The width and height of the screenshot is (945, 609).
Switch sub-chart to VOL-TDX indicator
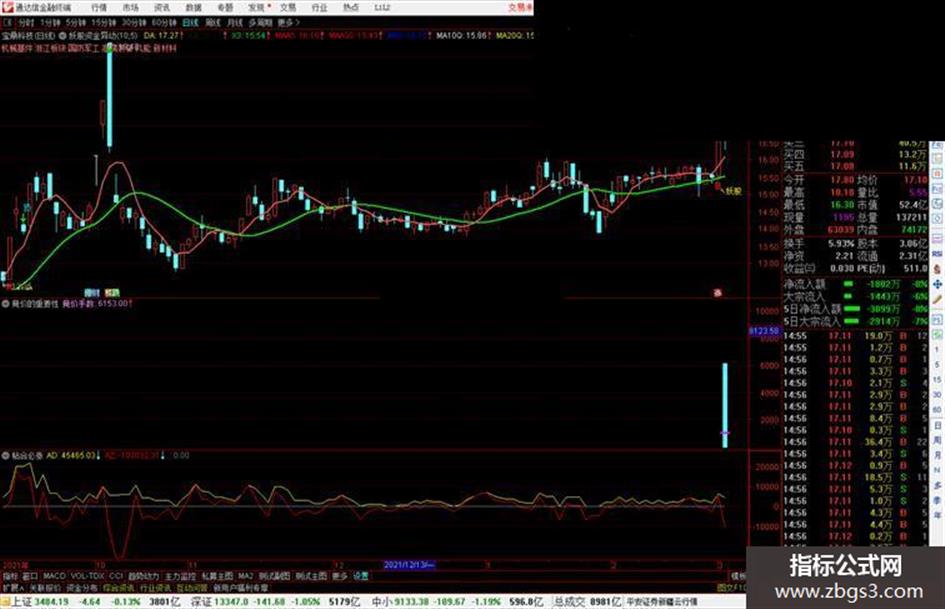click(x=88, y=576)
